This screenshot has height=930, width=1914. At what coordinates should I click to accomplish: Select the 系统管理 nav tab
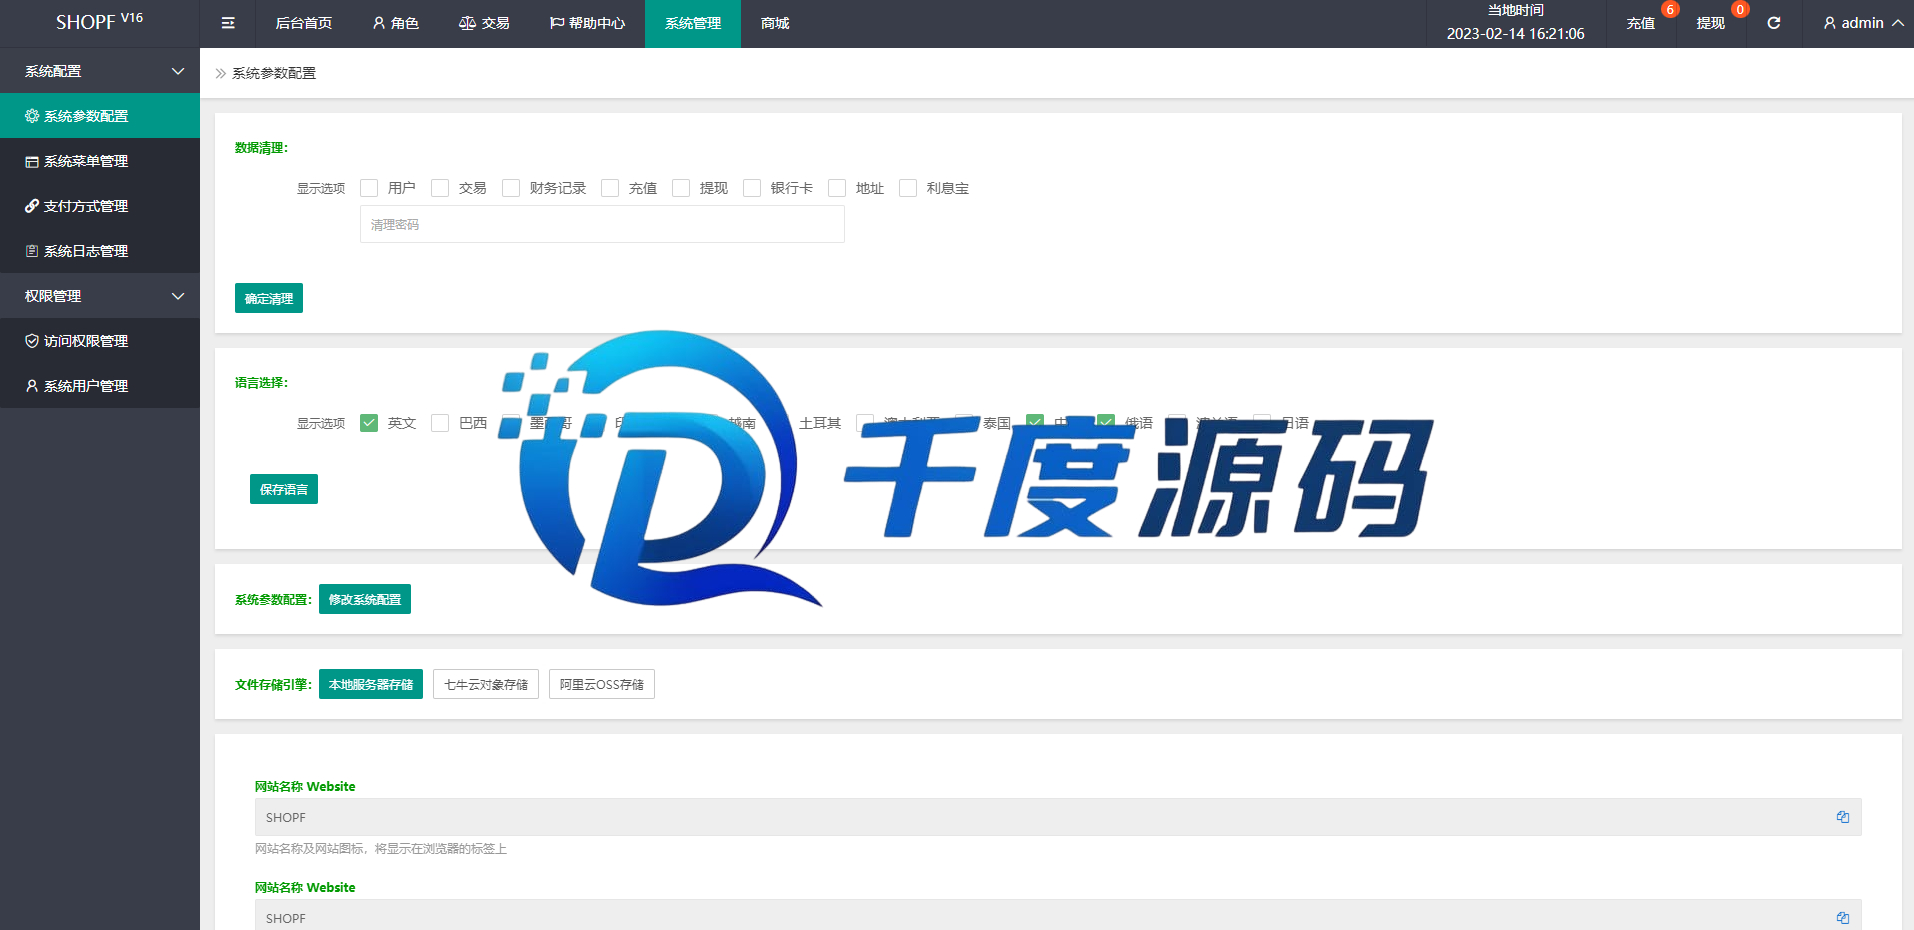[x=693, y=23]
